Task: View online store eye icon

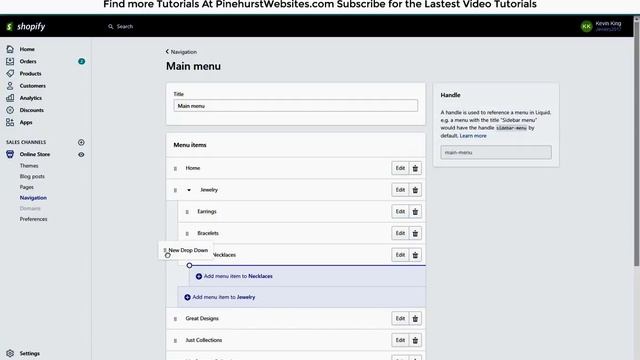Action: point(81,155)
